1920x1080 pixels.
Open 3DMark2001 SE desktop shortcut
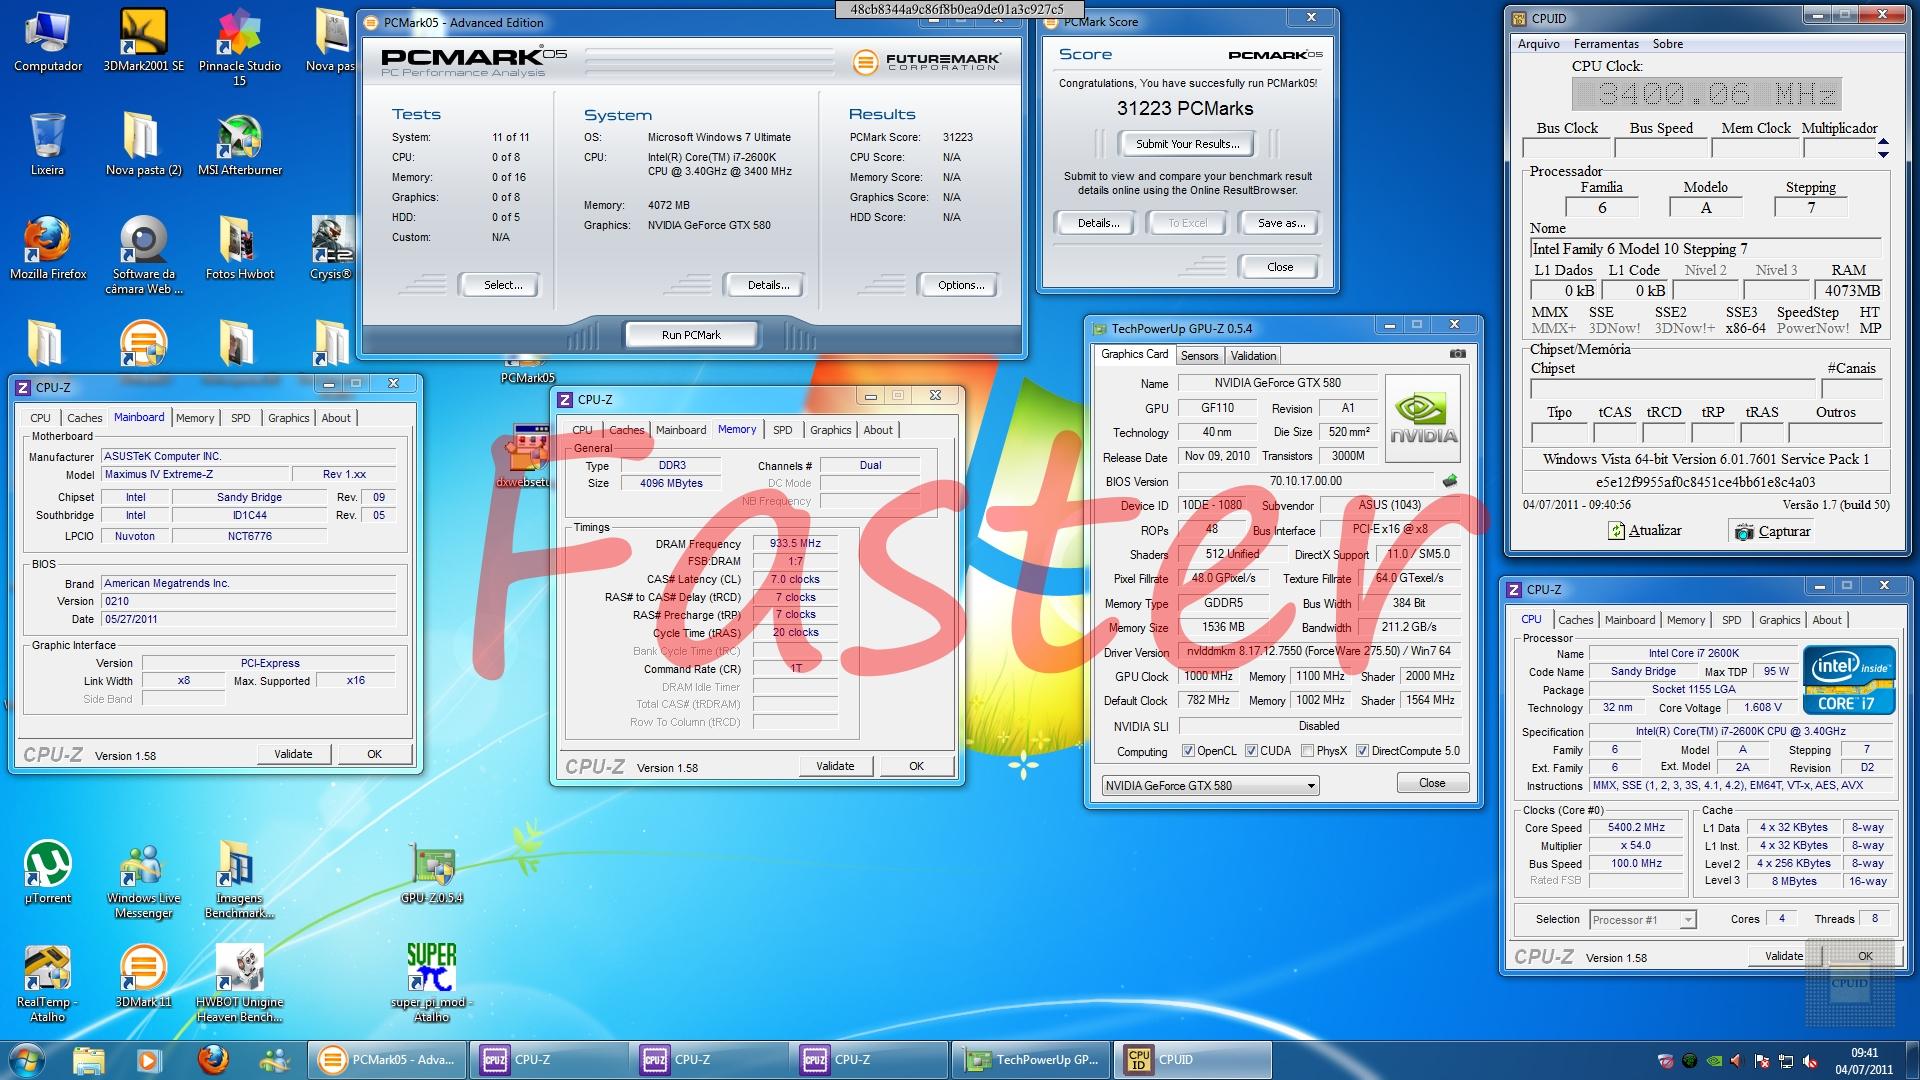pyautogui.click(x=143, y=42)
